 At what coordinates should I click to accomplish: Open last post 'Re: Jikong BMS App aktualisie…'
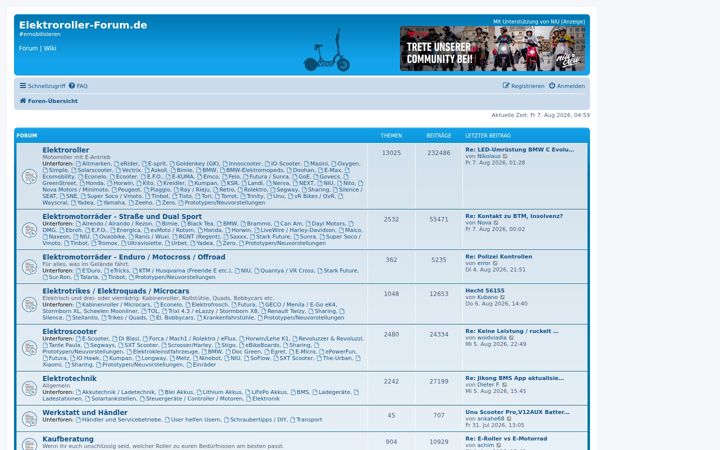point(514,378)
